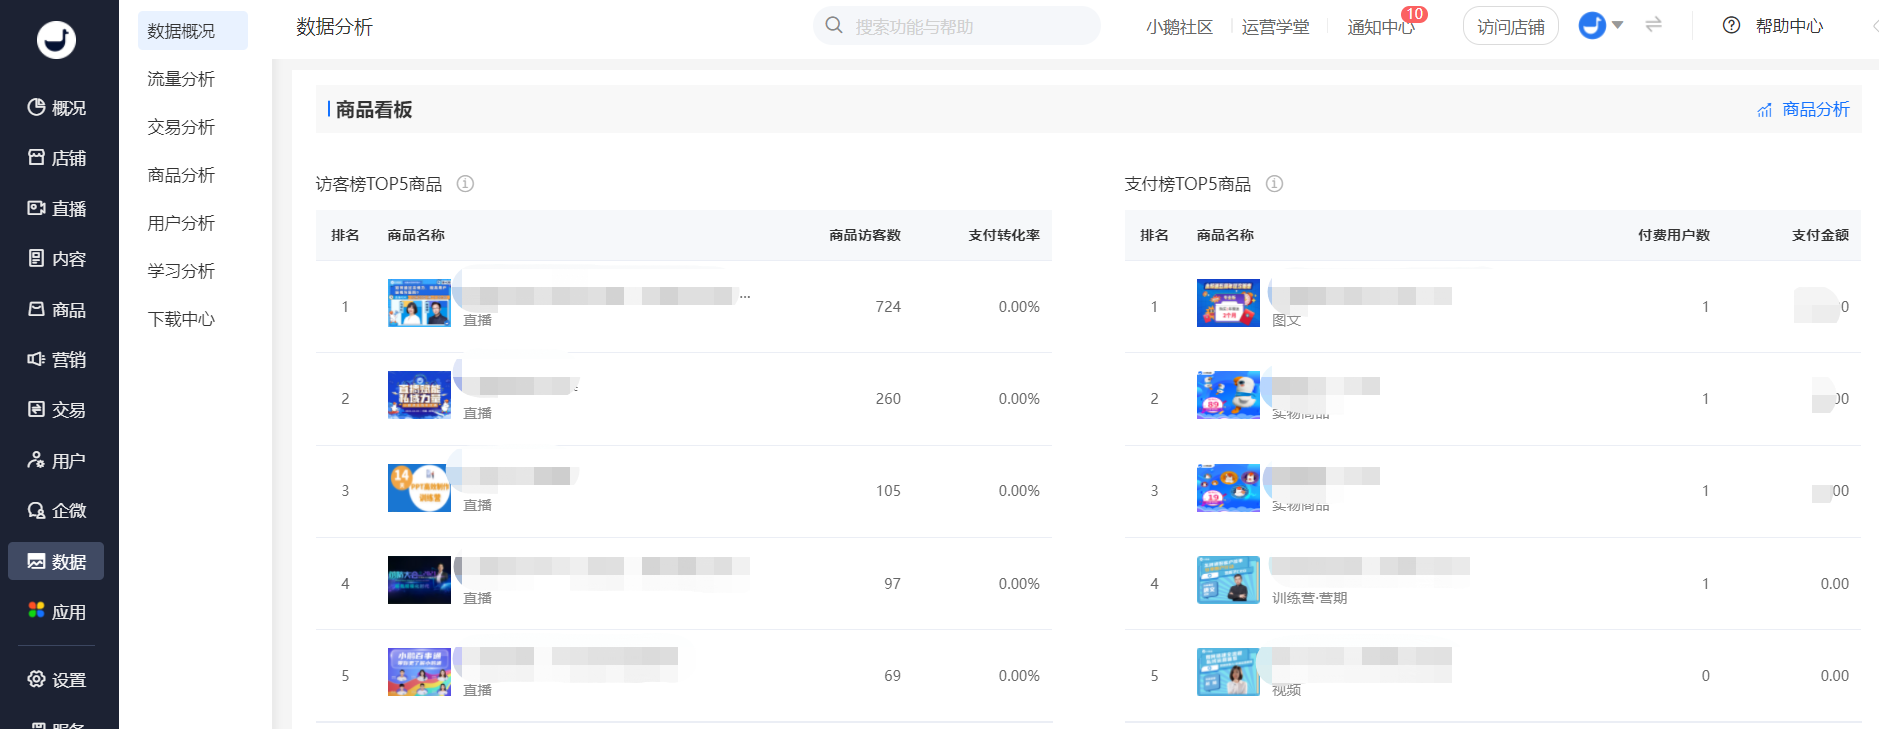Click the 训练营·营期 type label
Image resolution: width=1879 pixels, height=729 pixels.
[1309, 598]
